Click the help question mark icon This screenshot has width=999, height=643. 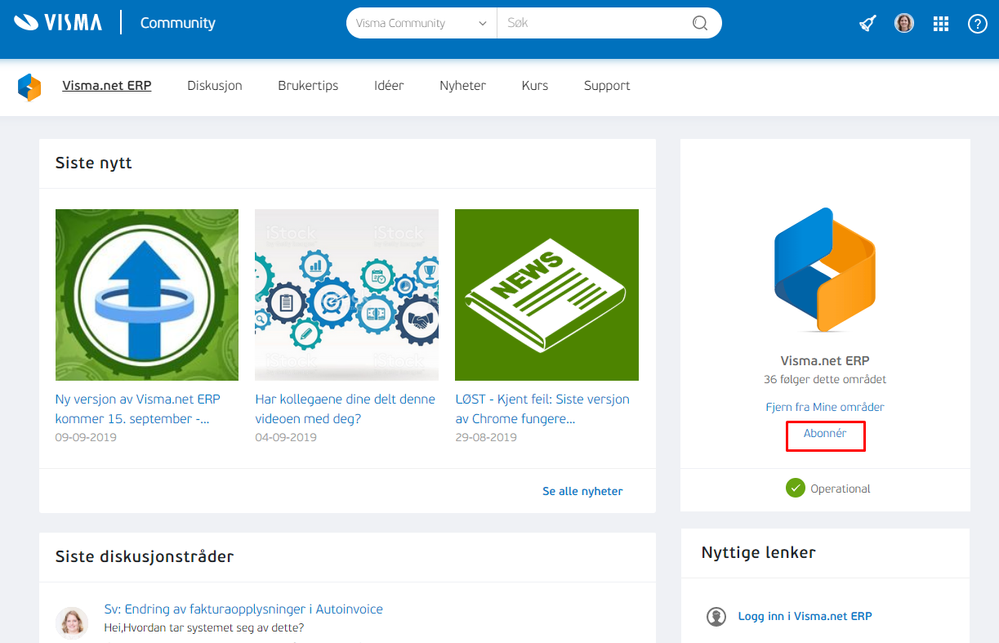(977, 24)
